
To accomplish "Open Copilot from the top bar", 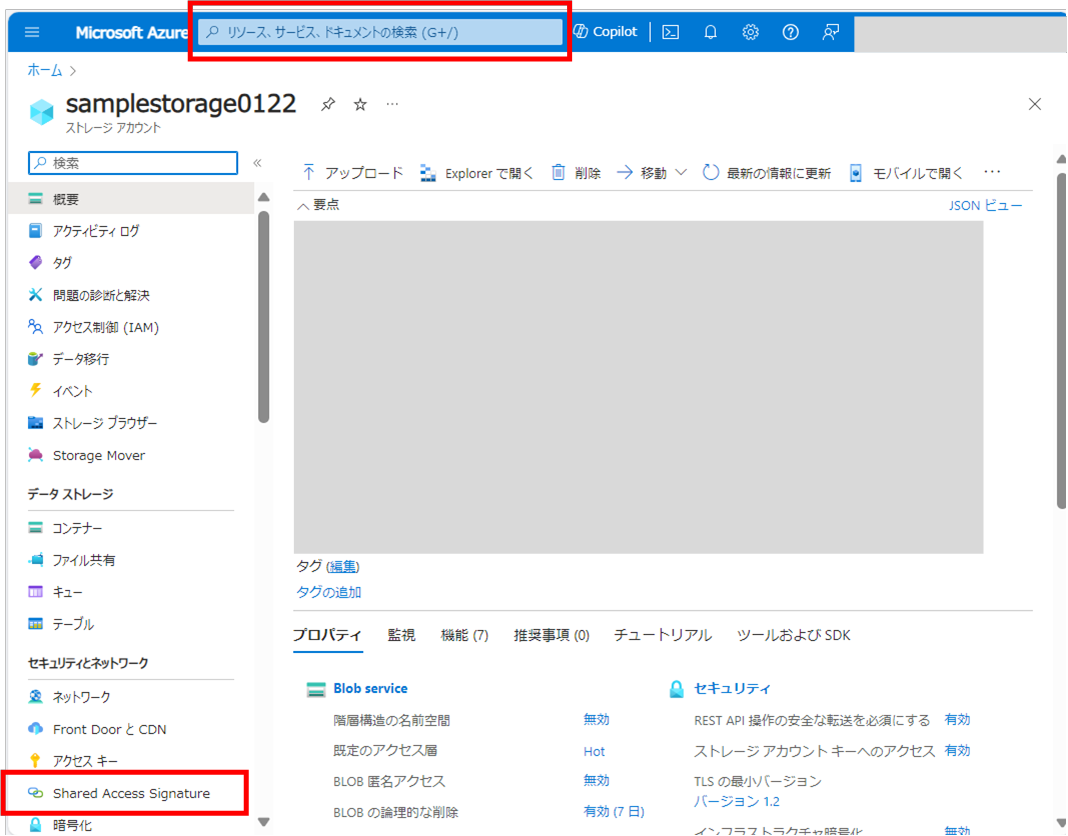I will pos(605,31).
